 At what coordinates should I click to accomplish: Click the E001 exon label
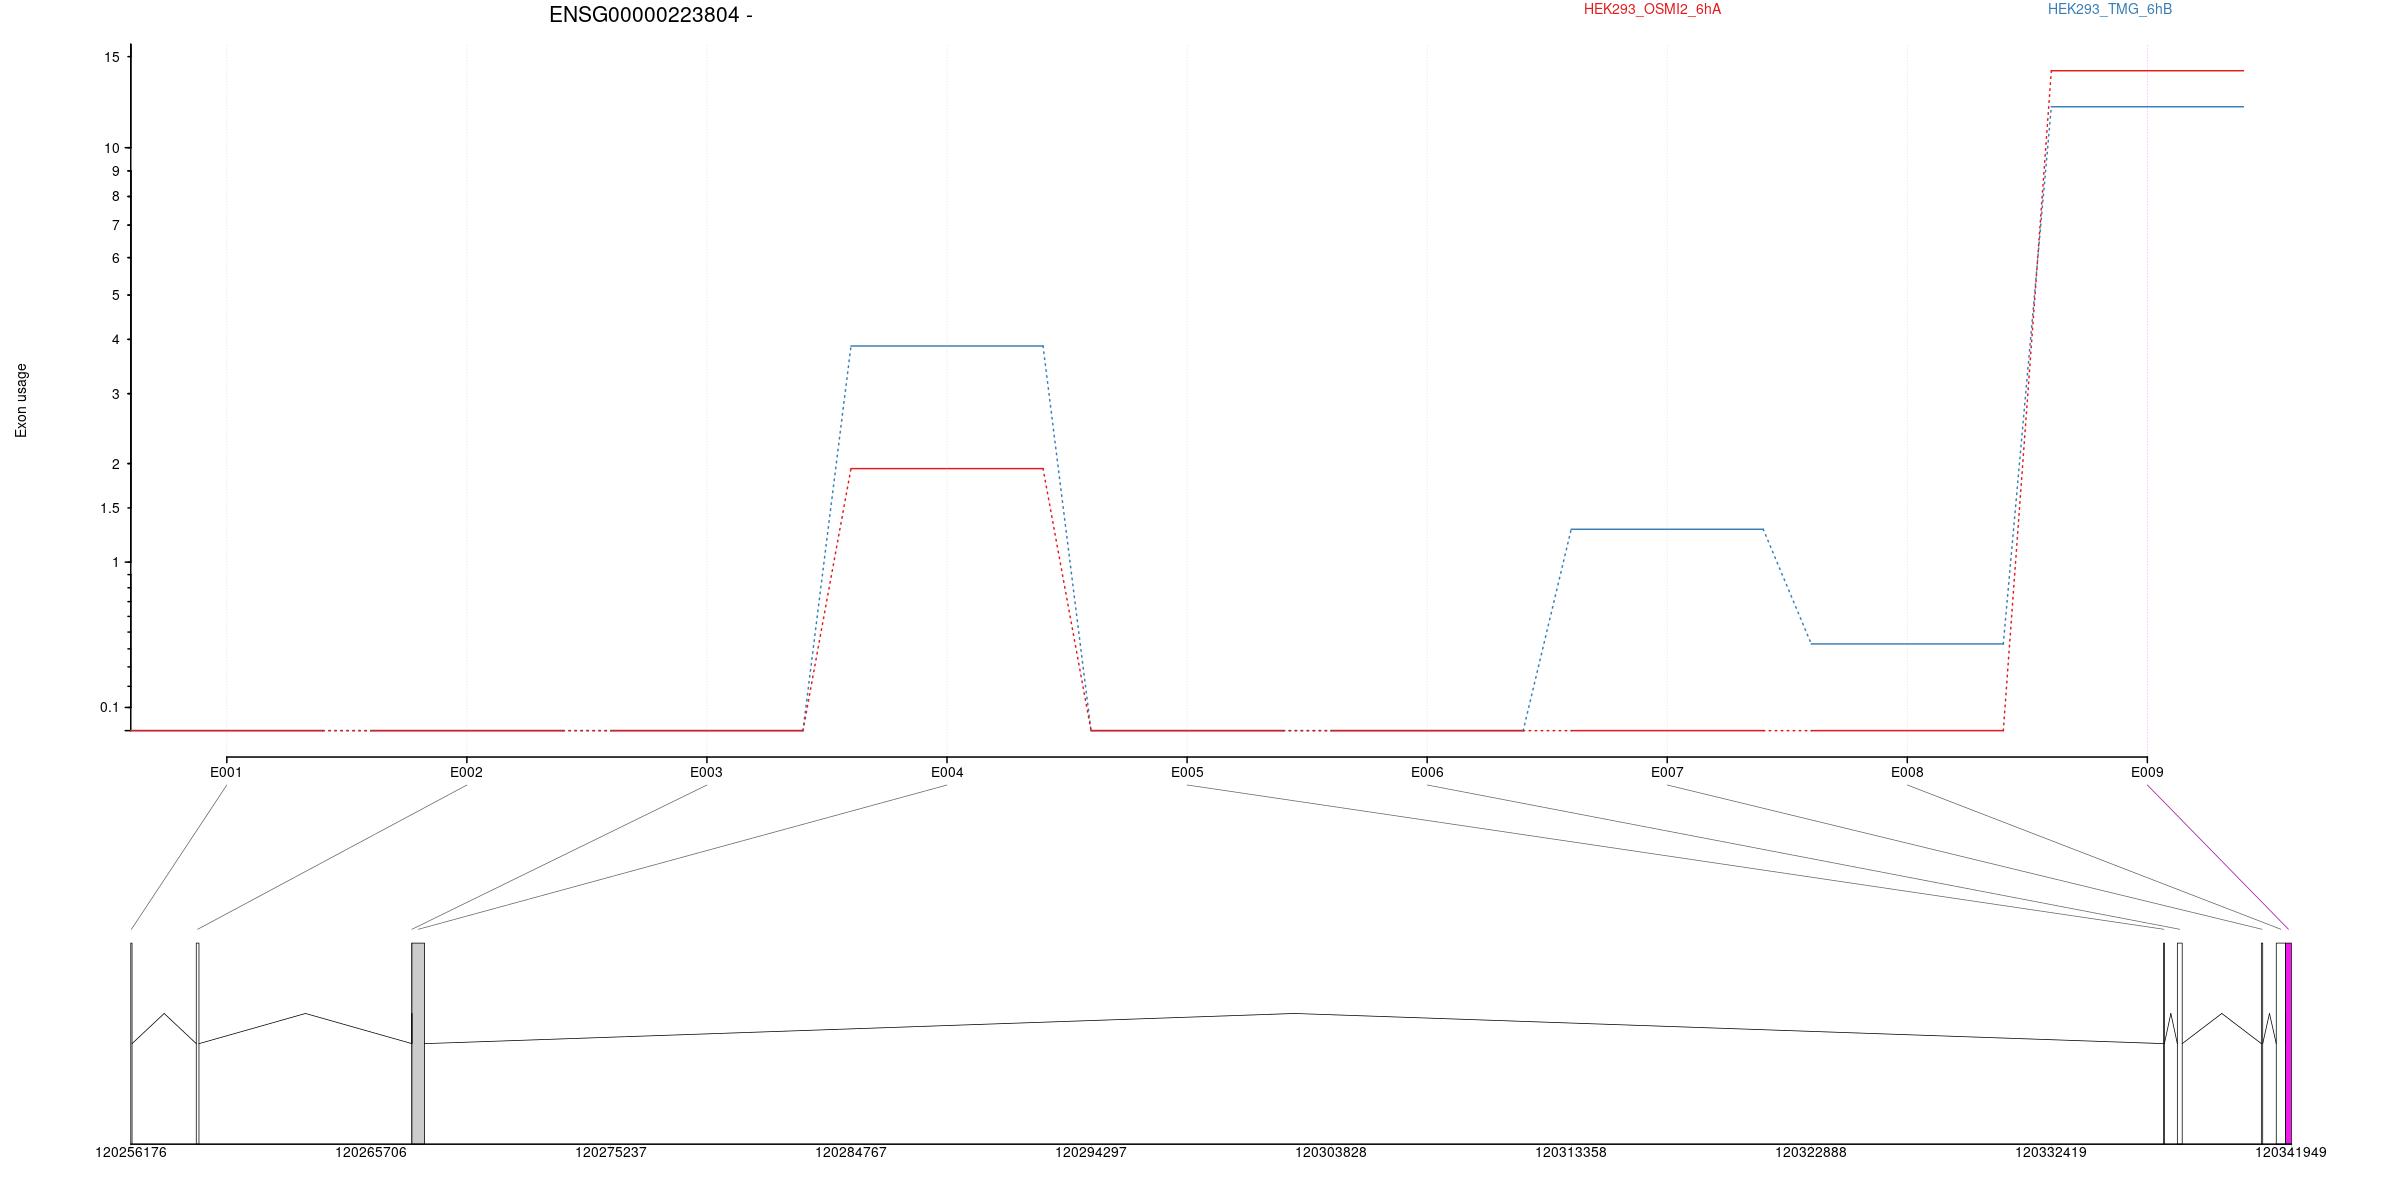pyautogui.click(x=226, y=772)
